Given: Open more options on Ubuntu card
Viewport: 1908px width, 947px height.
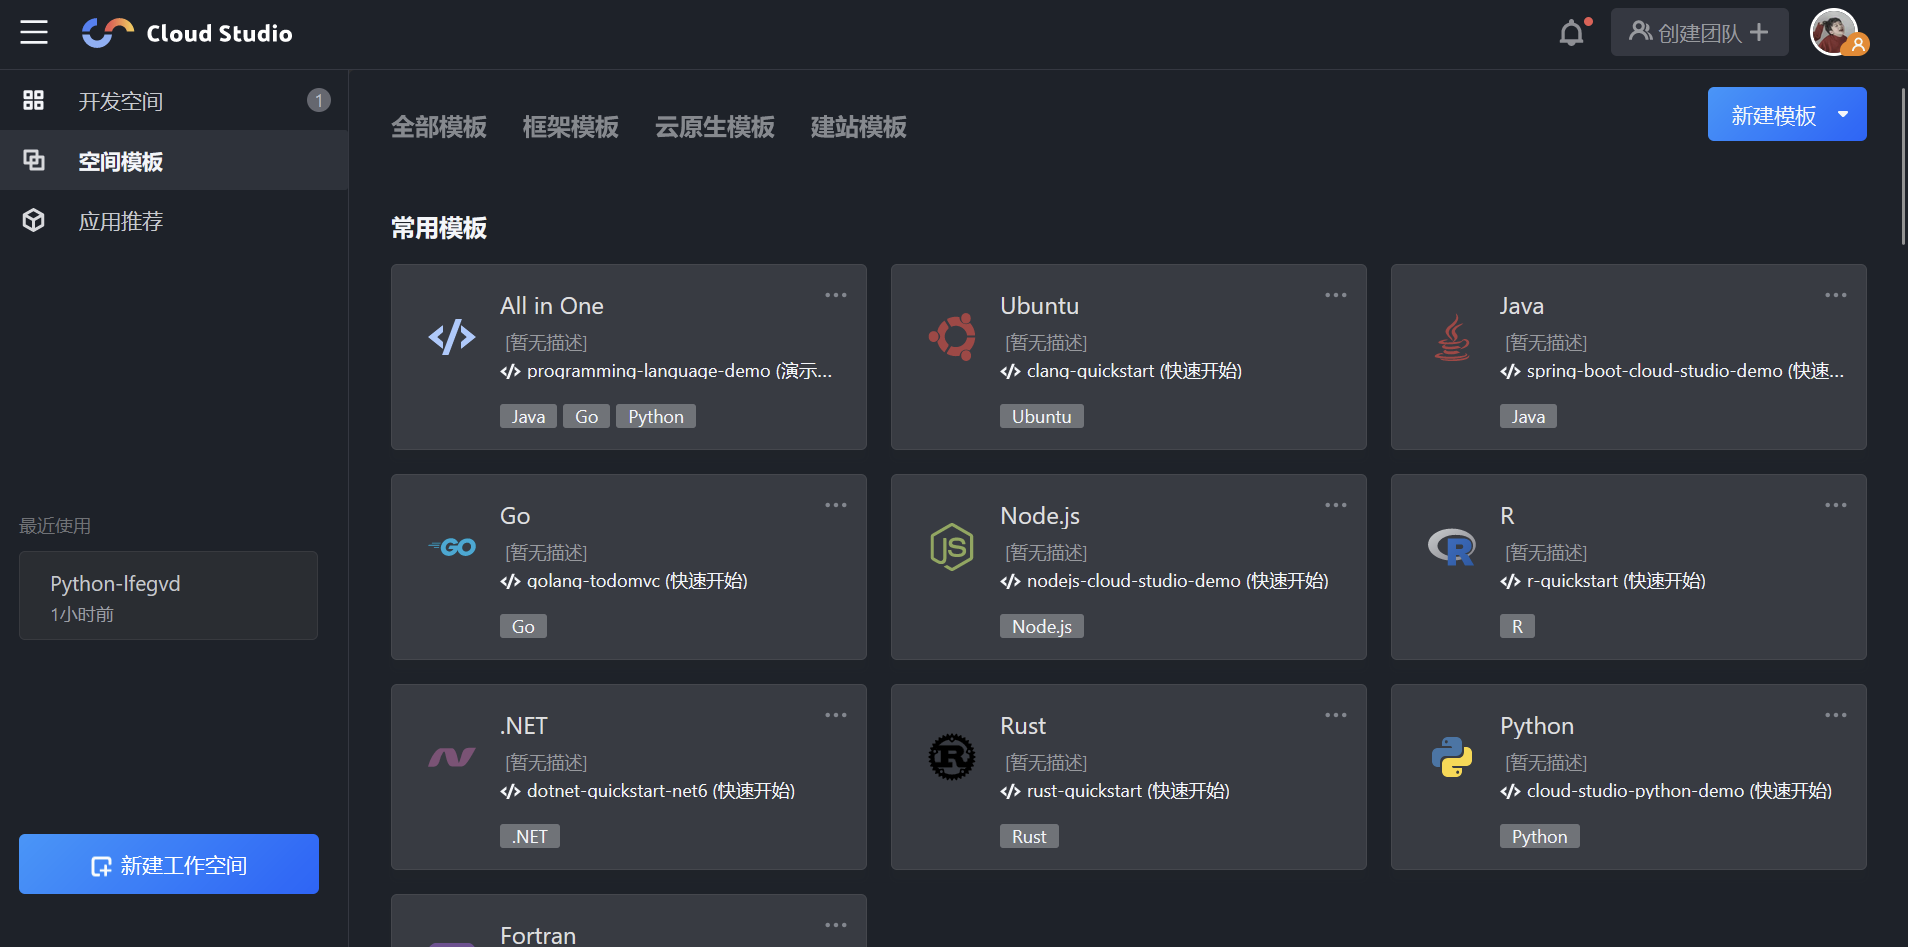Looking at the screenshot, I should tap(1336, 295).
